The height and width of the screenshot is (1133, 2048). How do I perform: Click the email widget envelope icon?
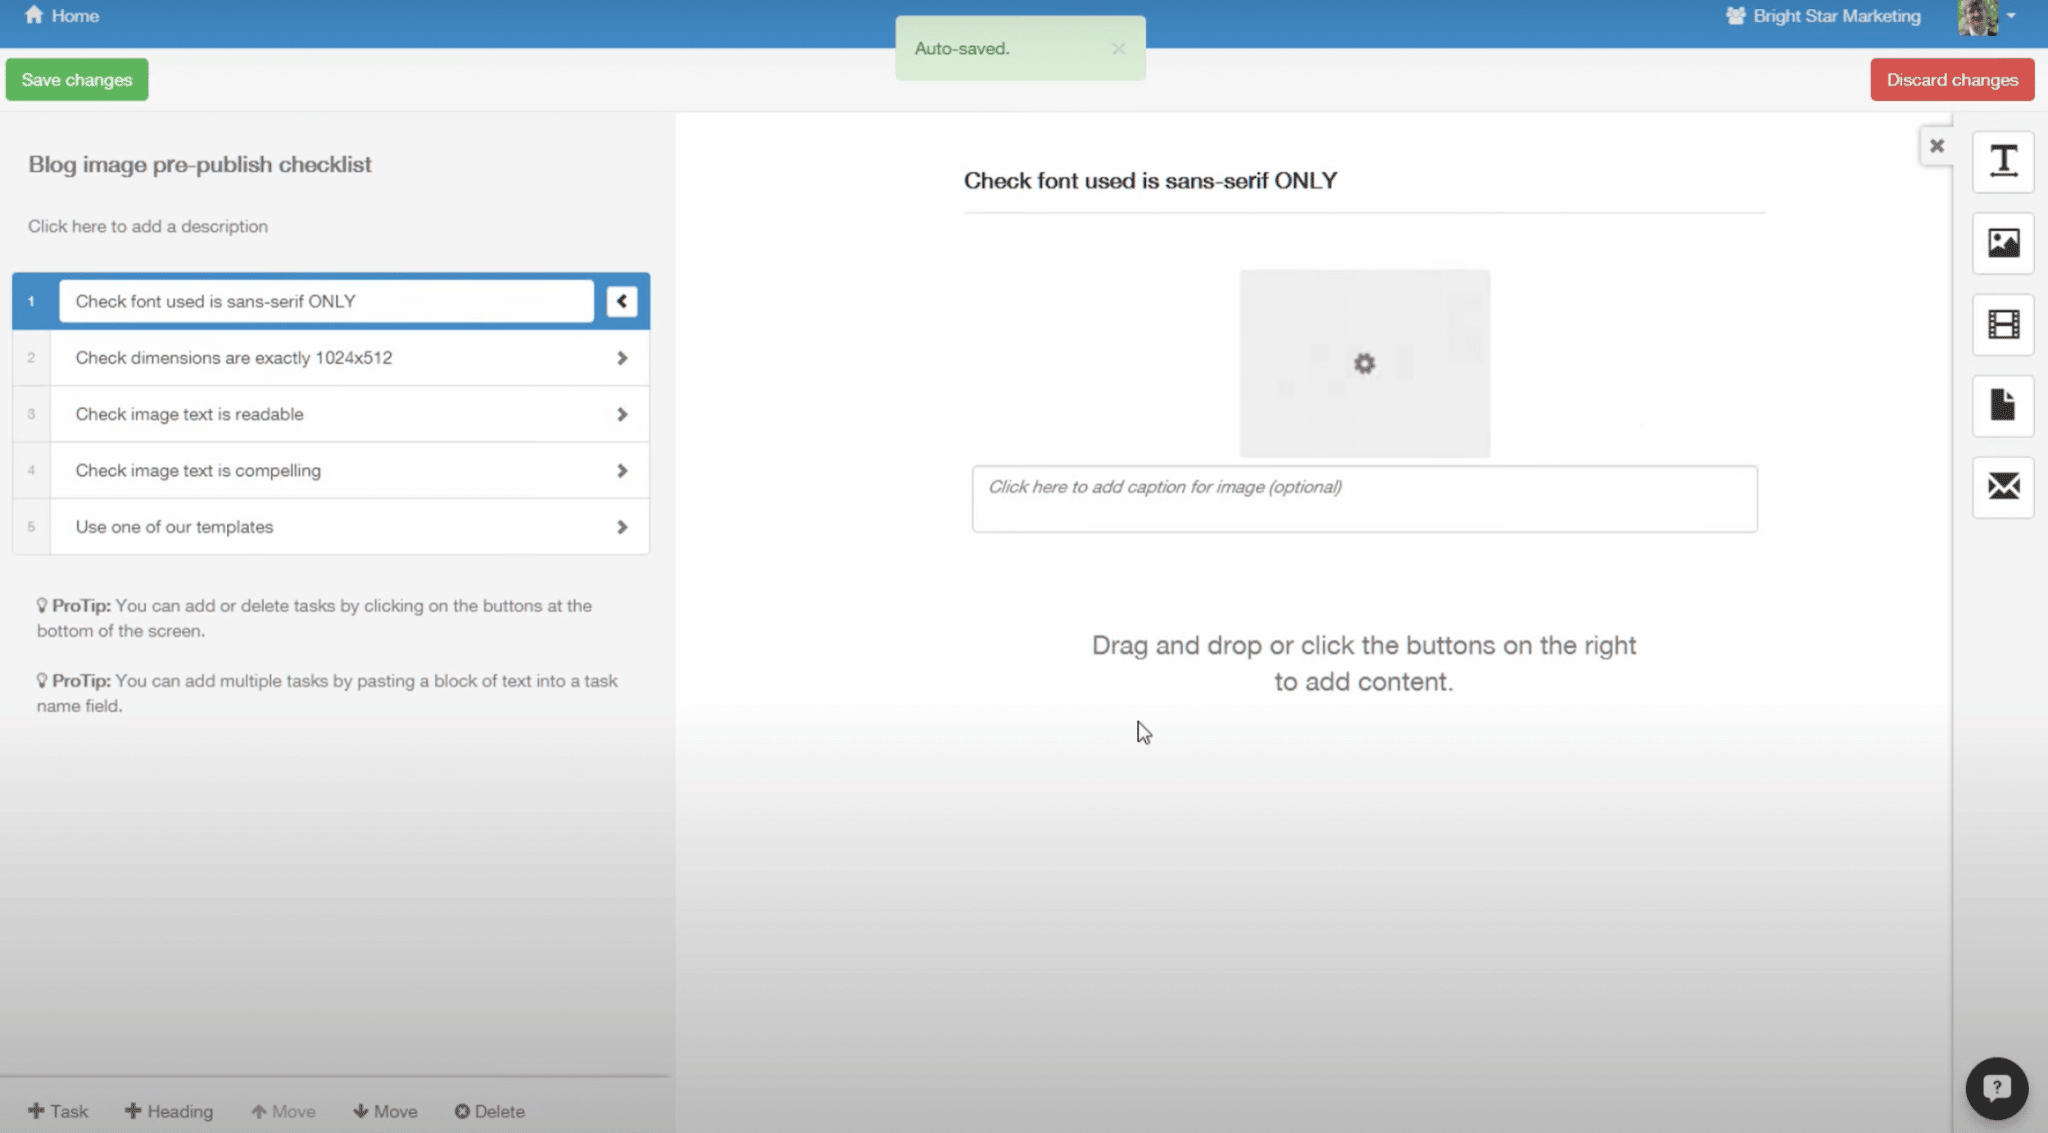pos(2003,487)
